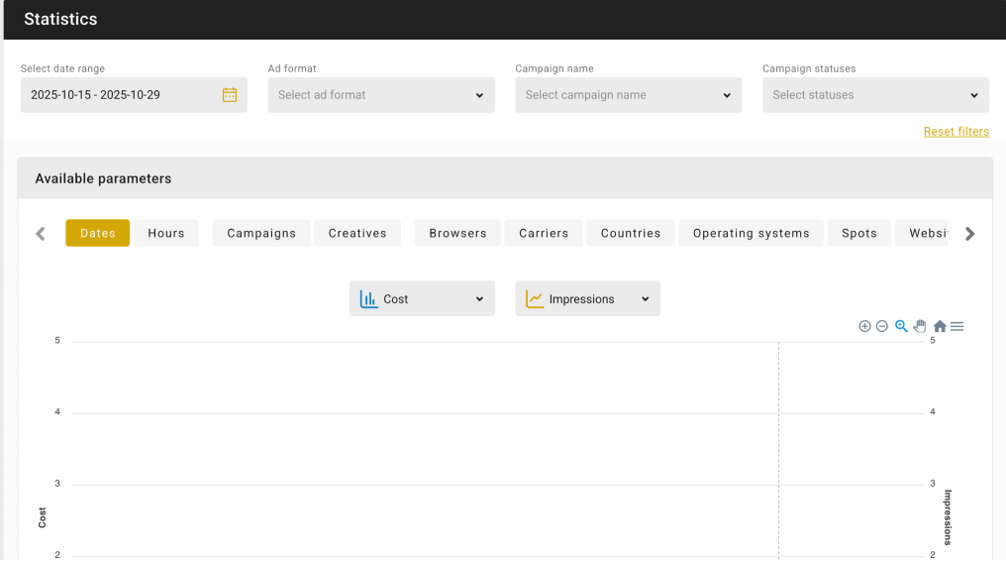Change the Impressions metric dropdown
The image size is (1006, 562).
(x=587, y=299)
